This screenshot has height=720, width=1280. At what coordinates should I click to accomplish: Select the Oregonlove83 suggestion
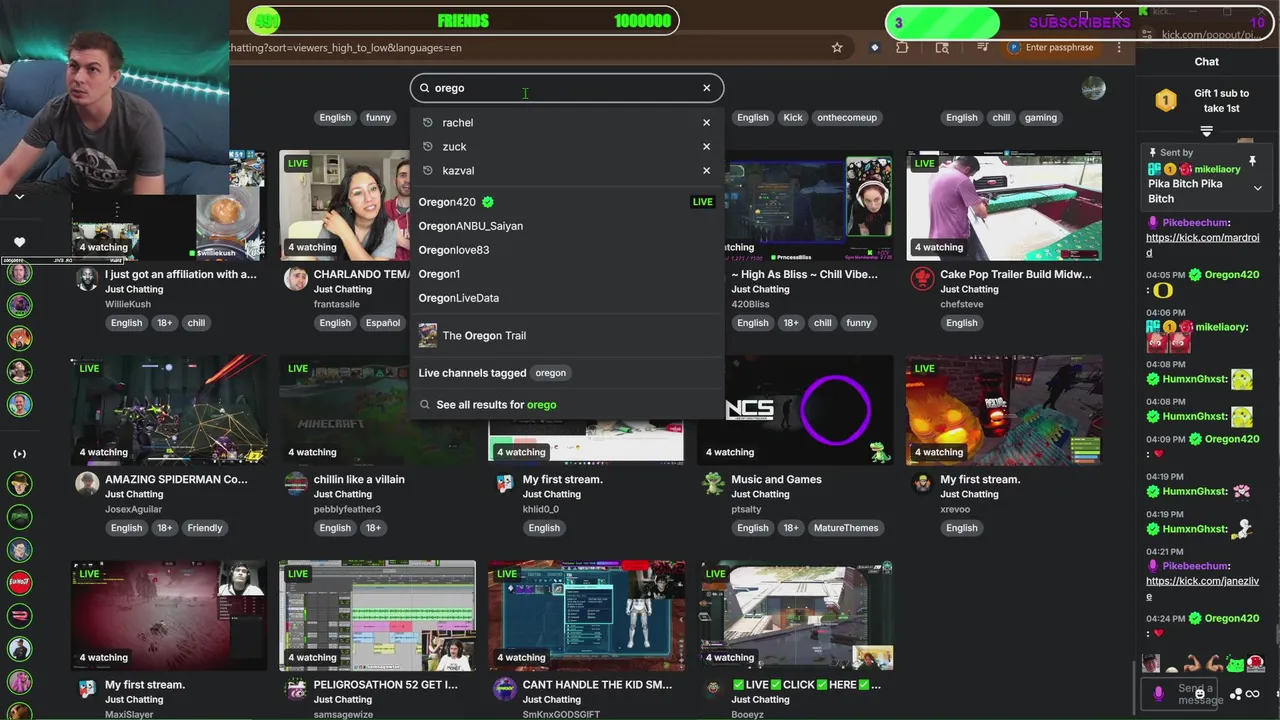point(566,250)
